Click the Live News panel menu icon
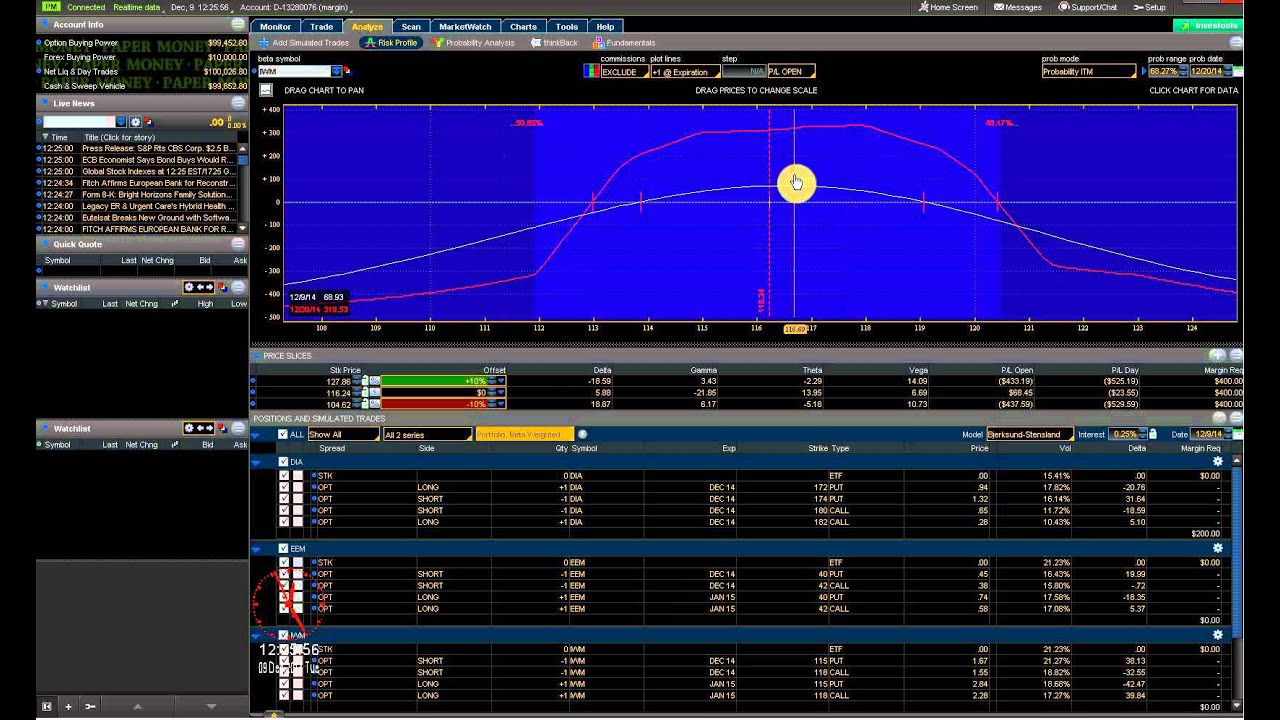Image resolution: width=1280 pixels, height=720 pixels. point(238,103)
